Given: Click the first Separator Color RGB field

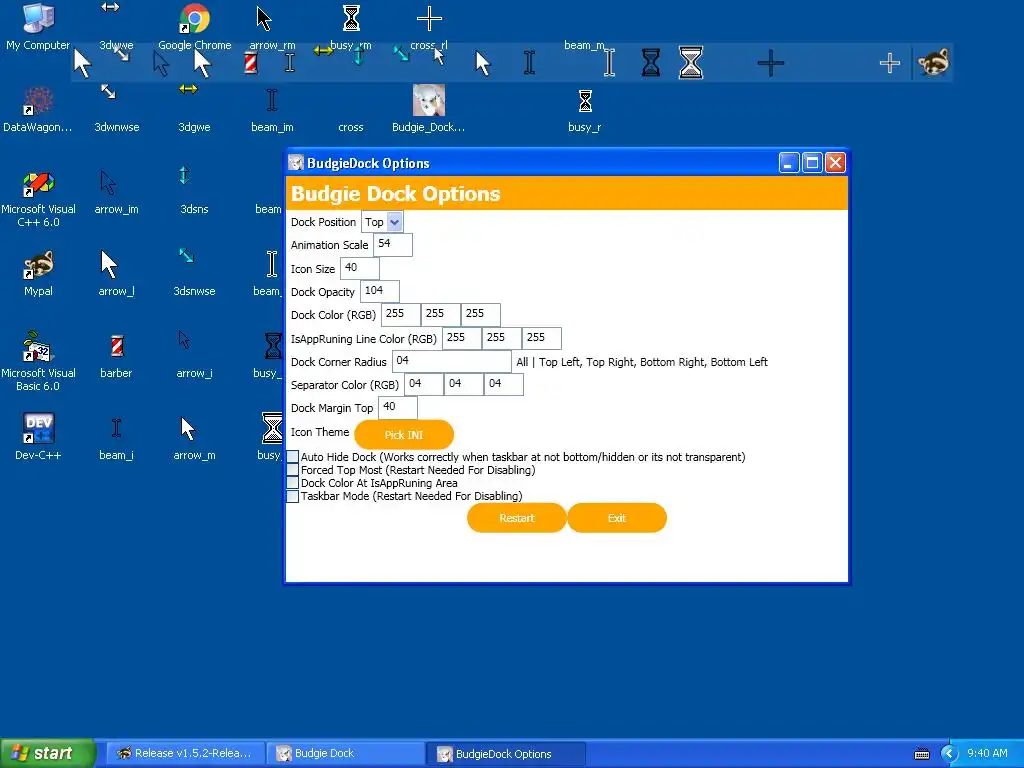Looking at the screenshot, I should click(424, 385).
